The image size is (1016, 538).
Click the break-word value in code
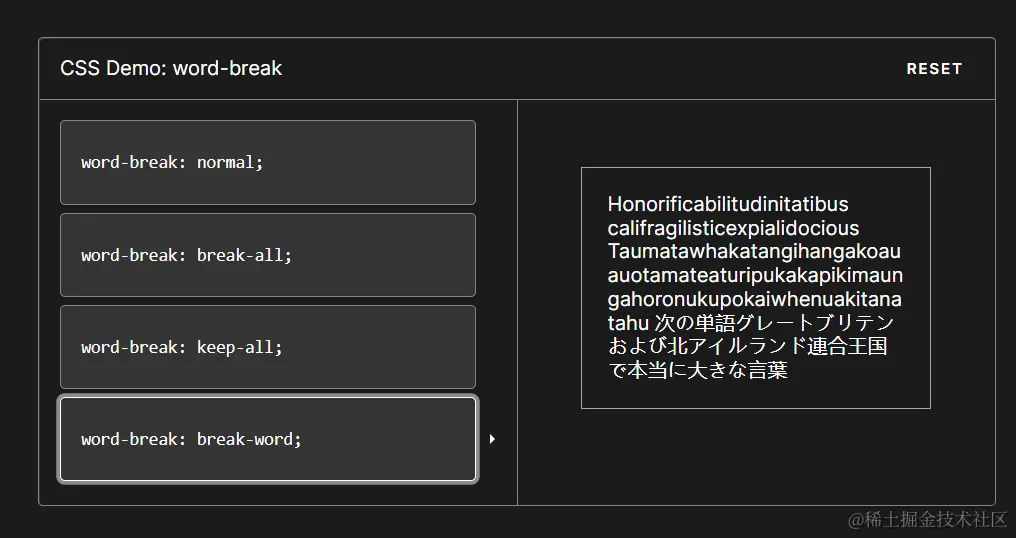tap(248, 439)
